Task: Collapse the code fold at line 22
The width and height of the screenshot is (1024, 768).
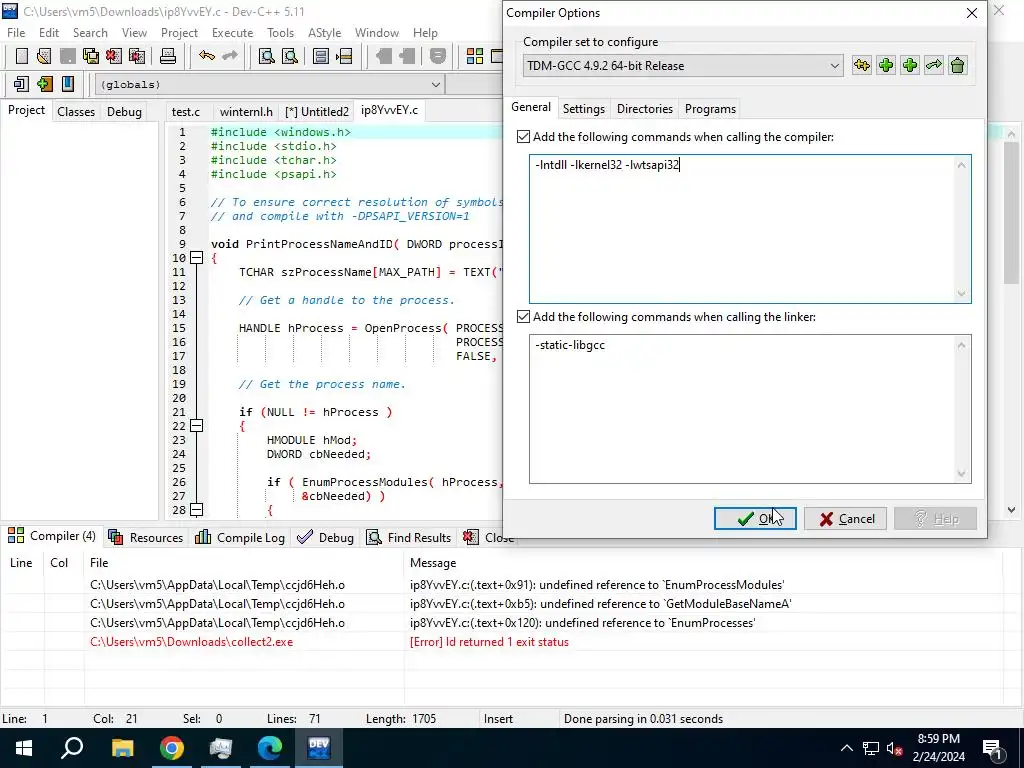Action: tap(196, 426)
